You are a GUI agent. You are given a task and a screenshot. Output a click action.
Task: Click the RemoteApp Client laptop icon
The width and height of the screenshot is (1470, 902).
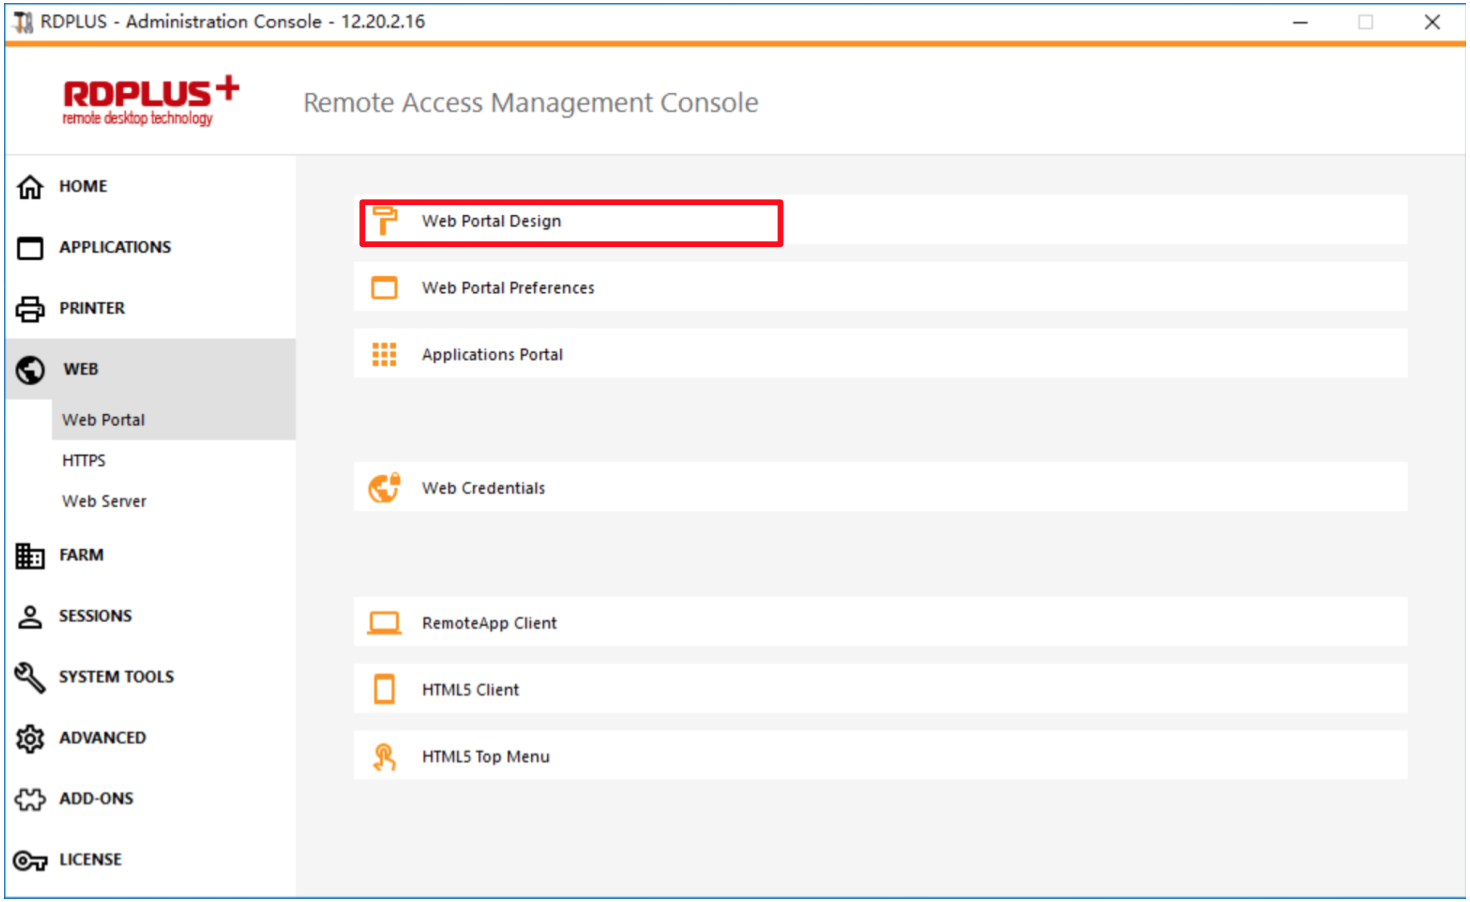[x=384, y=623]
